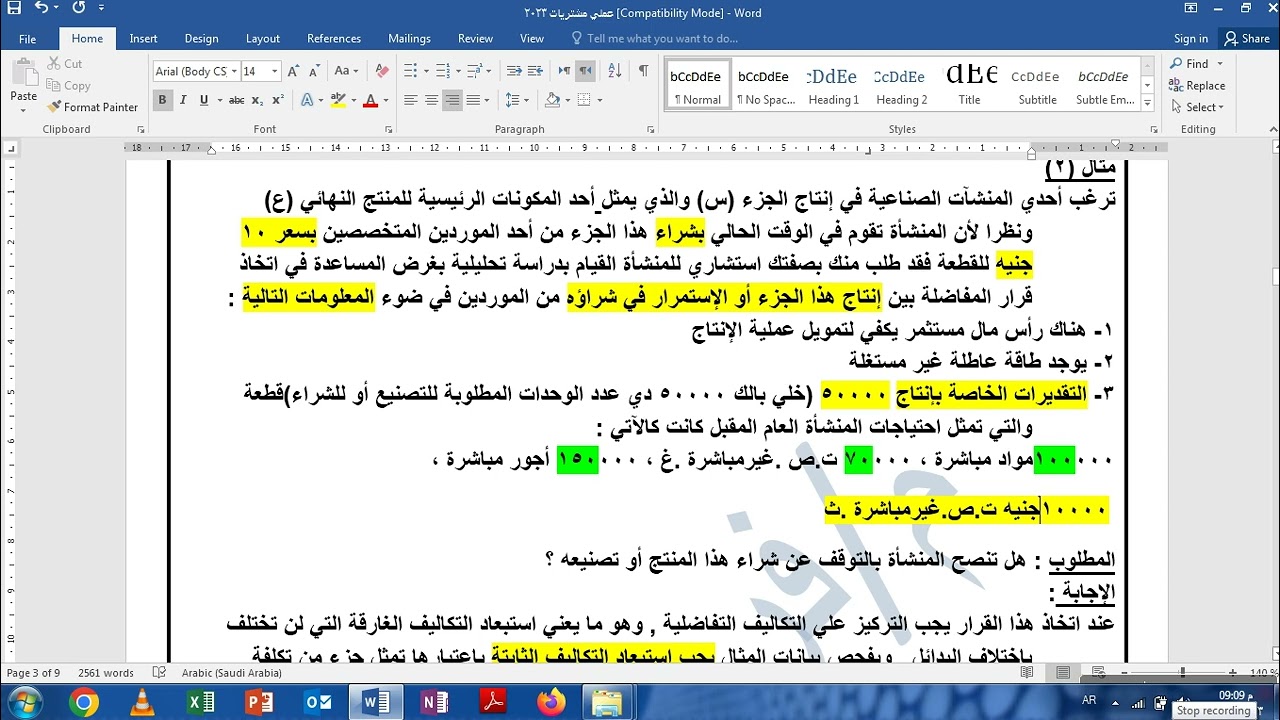Apply subscript formatting
This screenshot has width=1280, height=720.
[x=257, y=100]
